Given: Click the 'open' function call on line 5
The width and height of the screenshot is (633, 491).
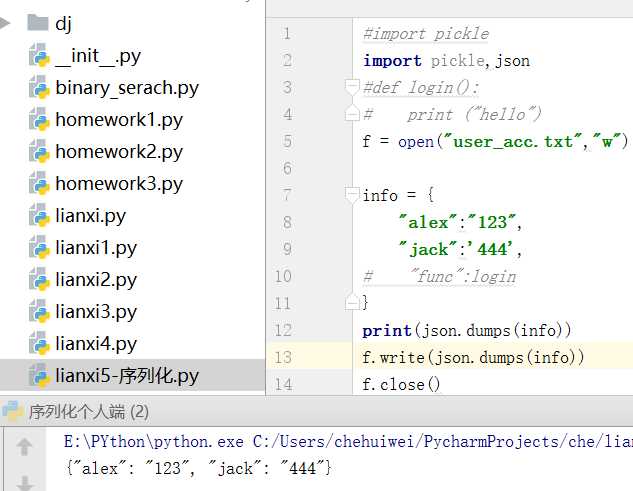Looking at the screenshot, I should [416, 142].
